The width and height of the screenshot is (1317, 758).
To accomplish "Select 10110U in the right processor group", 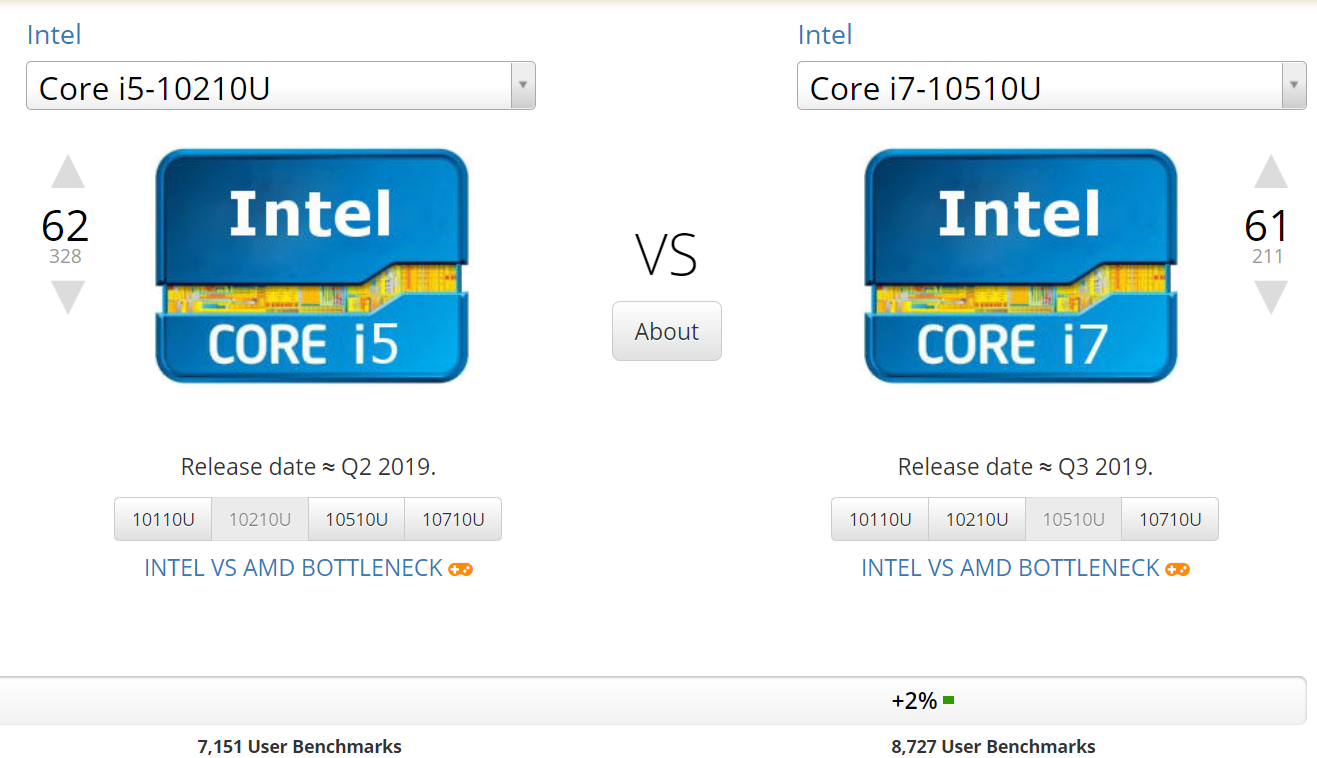I will point(880,519).
